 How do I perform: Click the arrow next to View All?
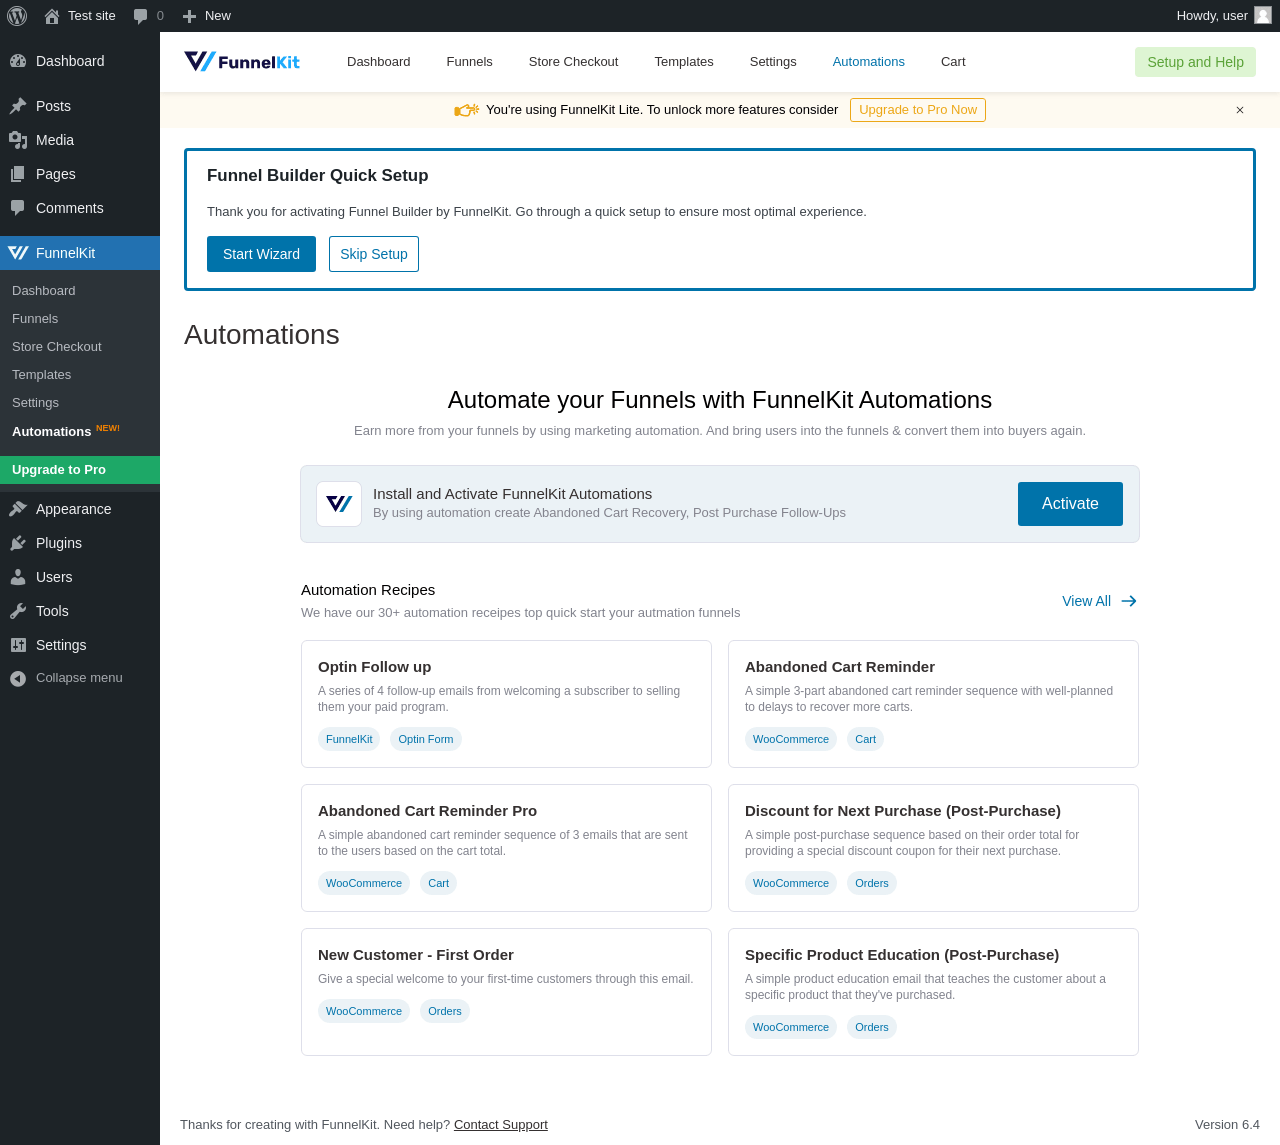pos(1129,601)
